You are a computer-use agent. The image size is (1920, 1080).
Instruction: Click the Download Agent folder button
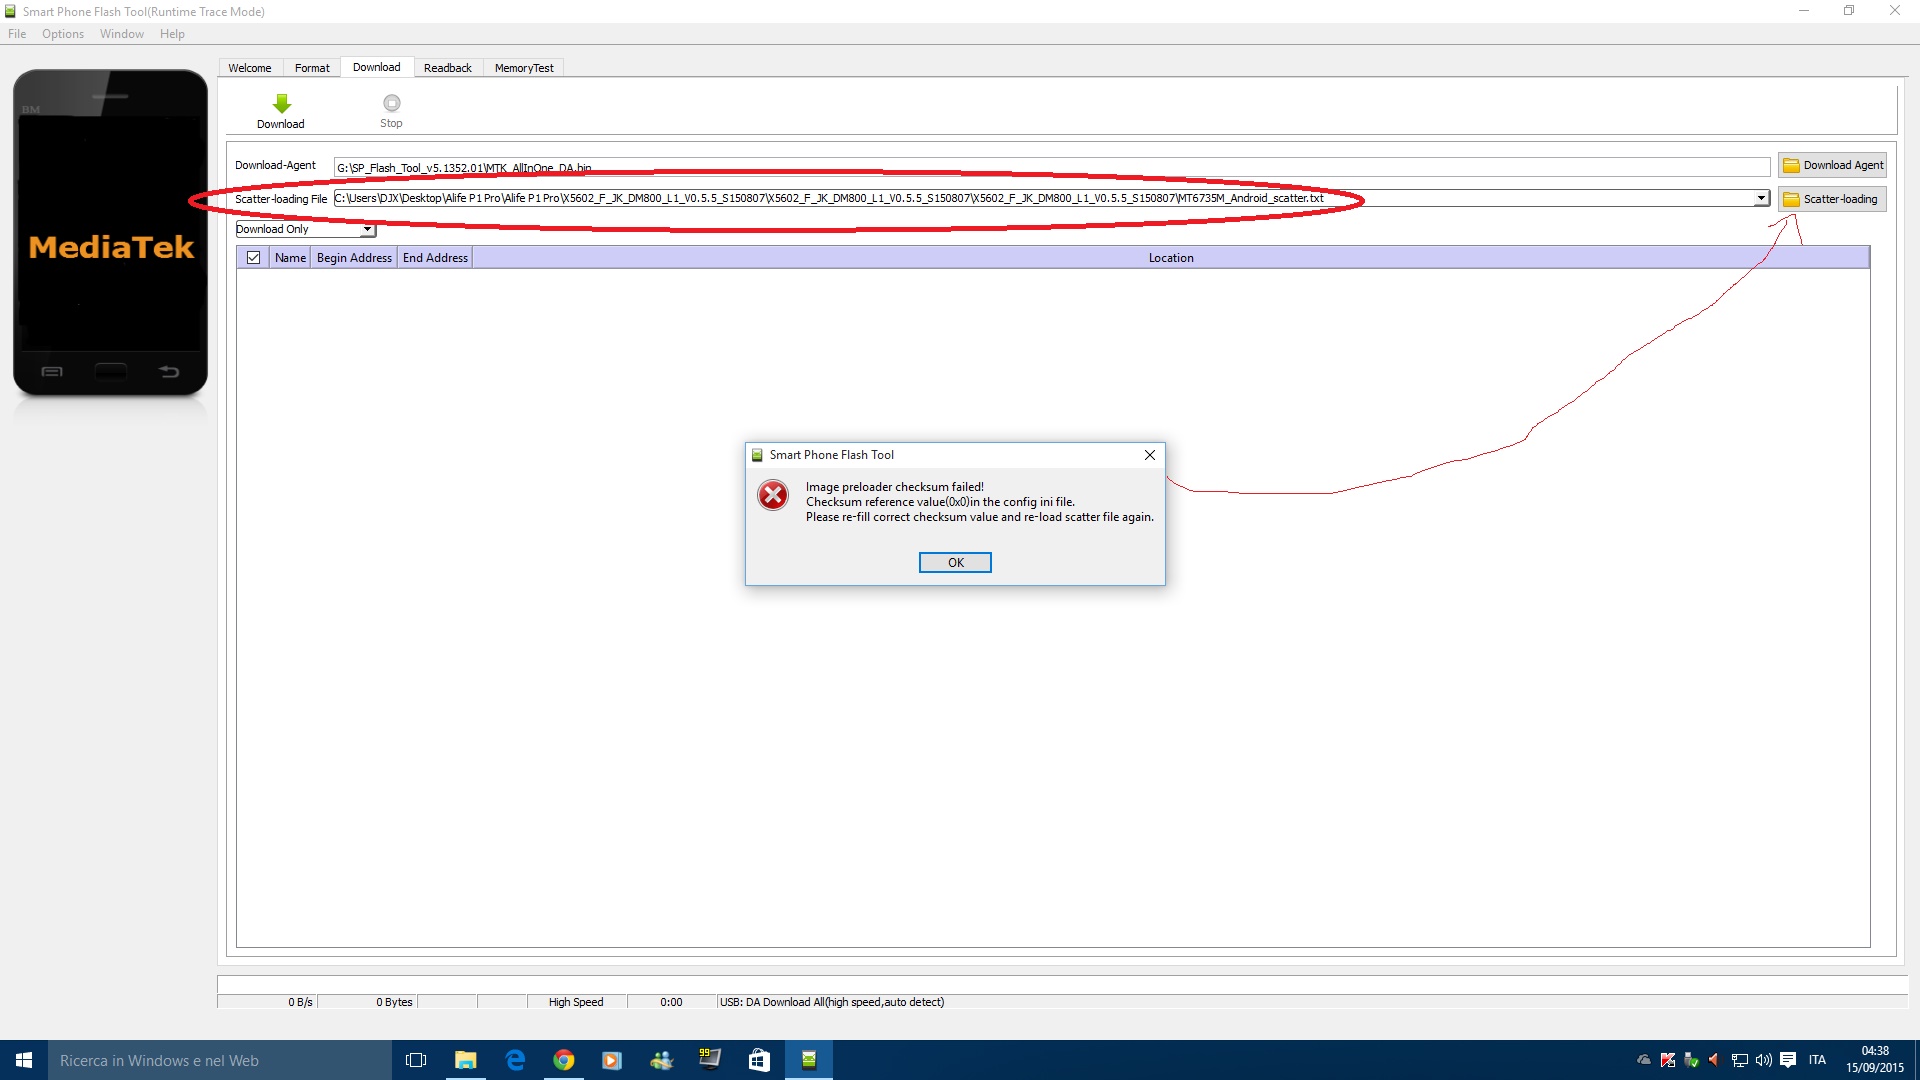pos(1832,165)
